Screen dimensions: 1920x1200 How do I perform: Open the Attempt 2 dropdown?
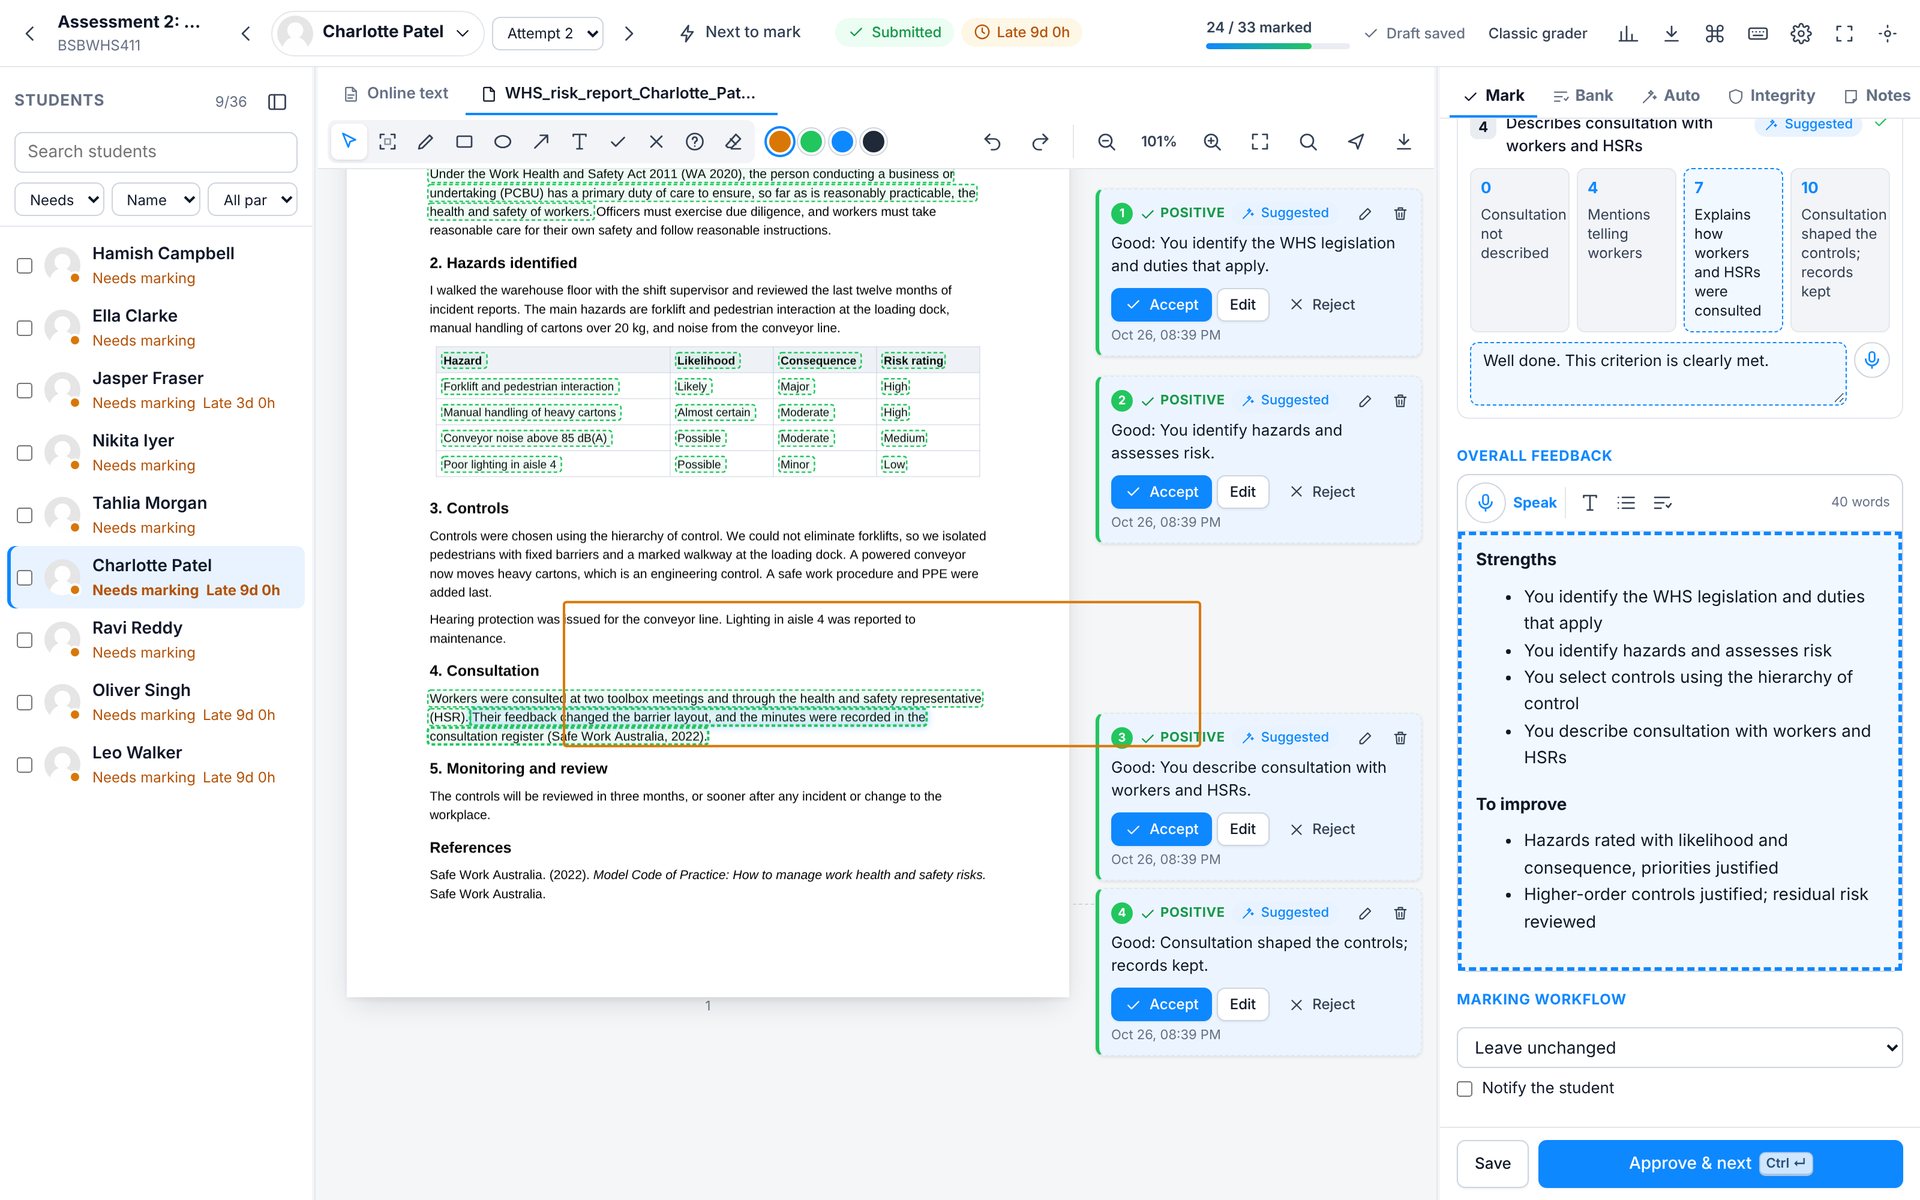(548, 33)
